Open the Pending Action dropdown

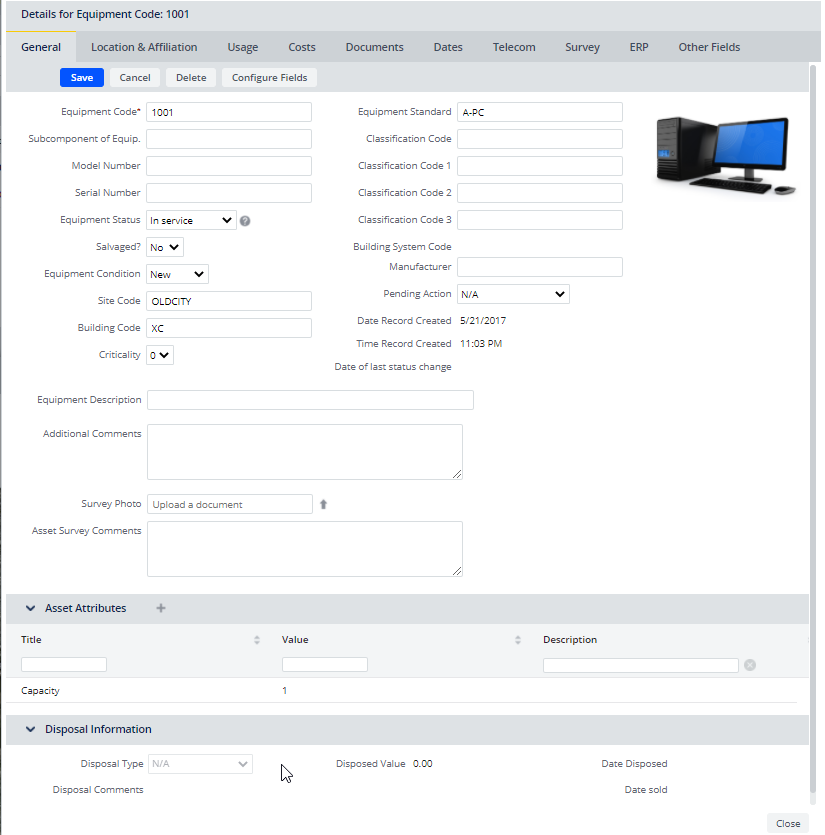pyautogui.click(x=513, y=295)
